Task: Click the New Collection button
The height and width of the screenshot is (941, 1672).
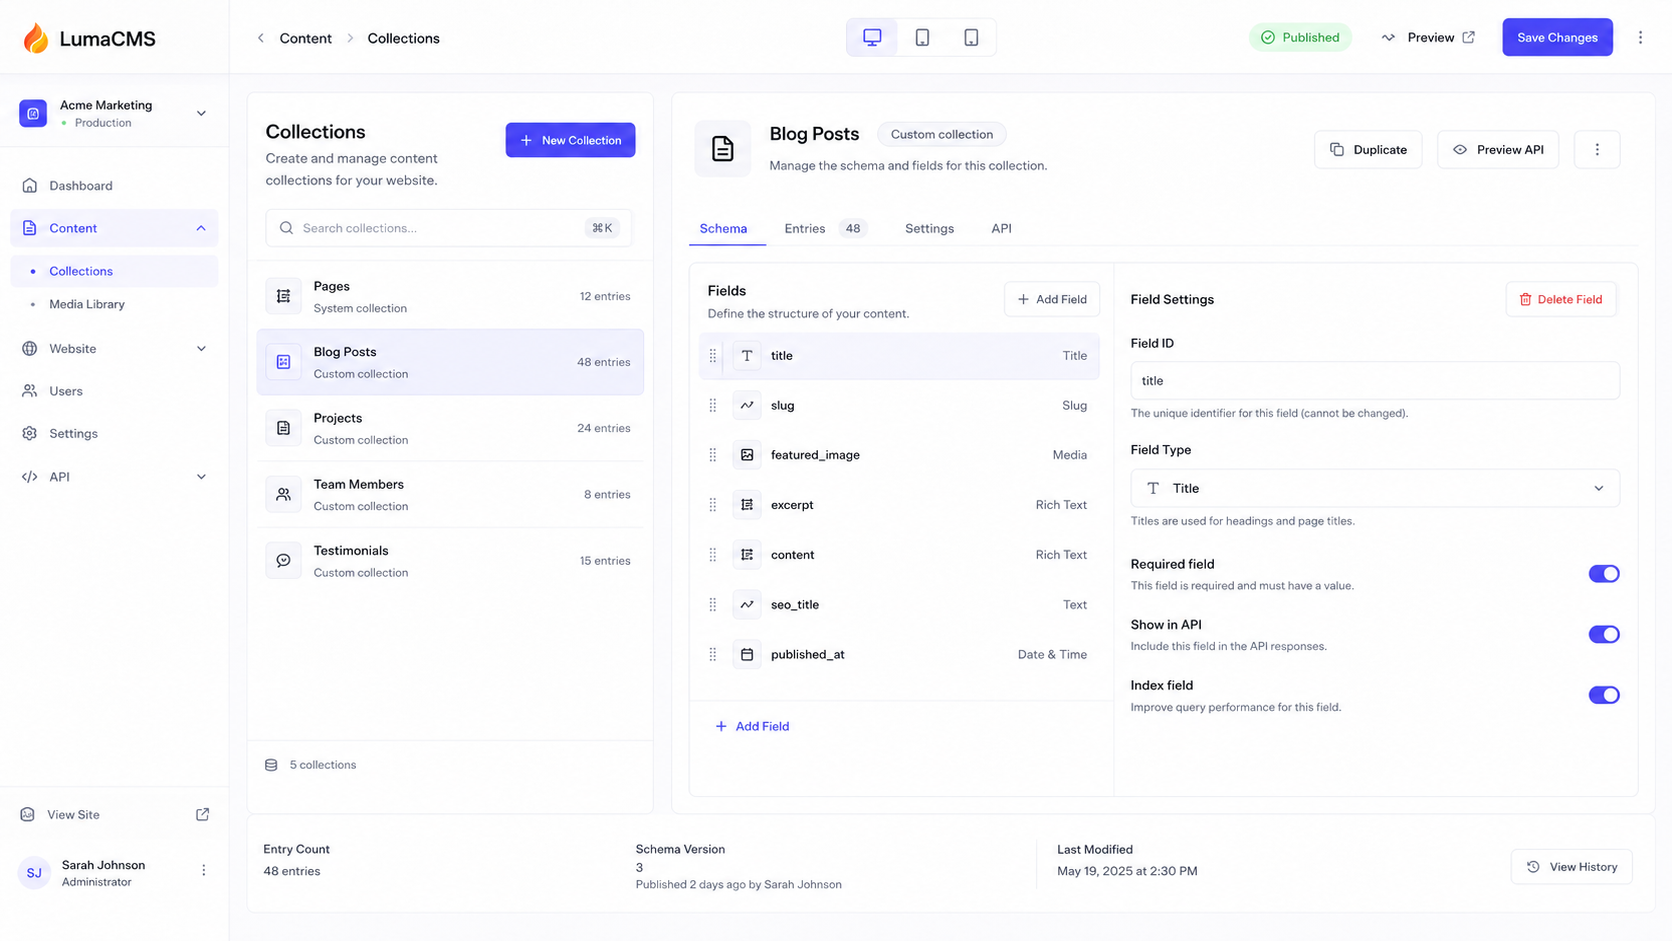Action: tap(570, 140)
